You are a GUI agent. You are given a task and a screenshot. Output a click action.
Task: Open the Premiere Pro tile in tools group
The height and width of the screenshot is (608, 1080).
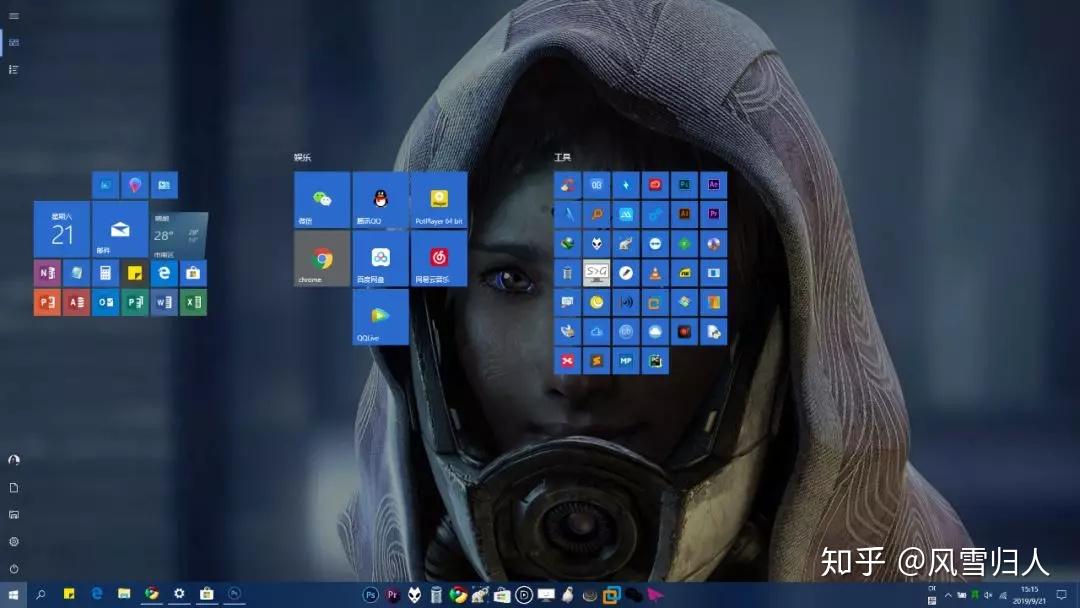pos(714,214)
